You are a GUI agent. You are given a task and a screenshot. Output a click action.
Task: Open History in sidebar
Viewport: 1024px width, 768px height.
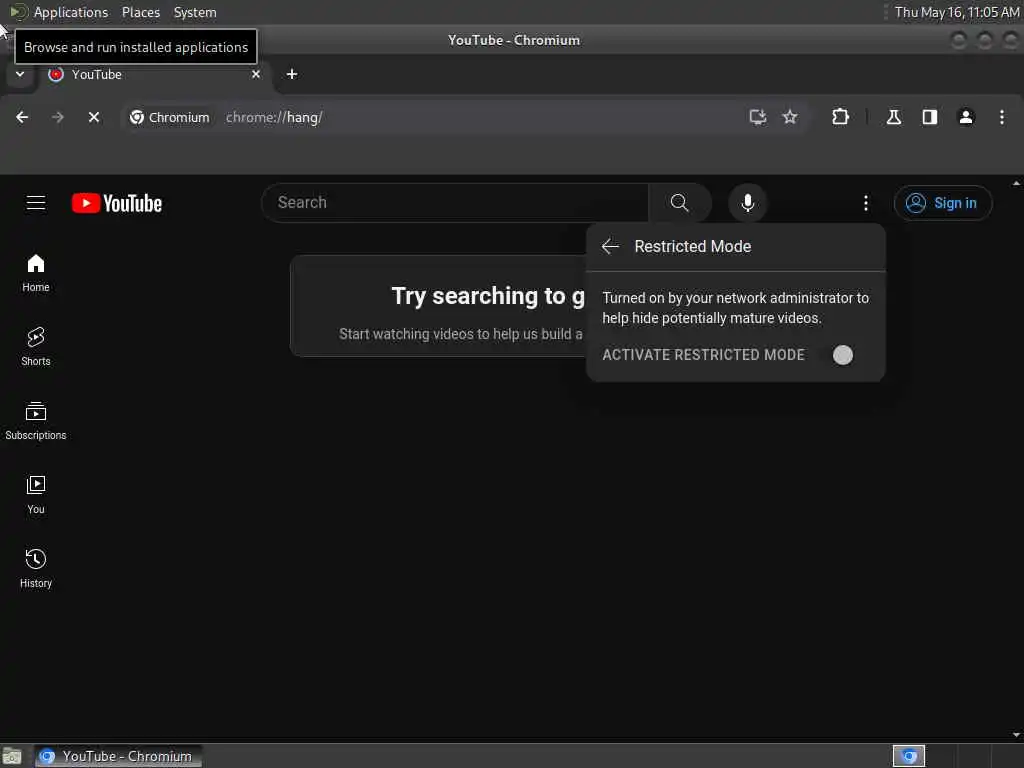click(36, 569)
